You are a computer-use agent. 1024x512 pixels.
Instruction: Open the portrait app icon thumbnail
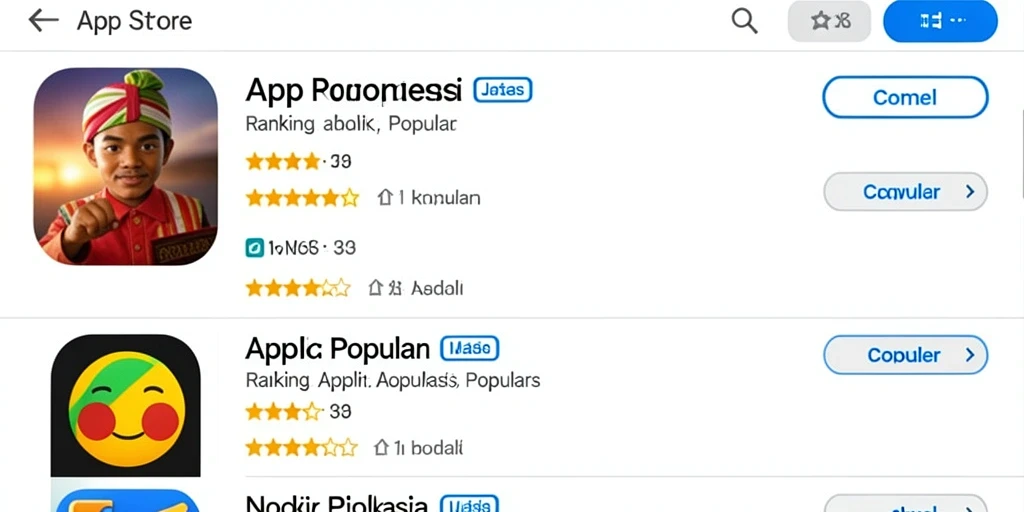tap(125, 167)
